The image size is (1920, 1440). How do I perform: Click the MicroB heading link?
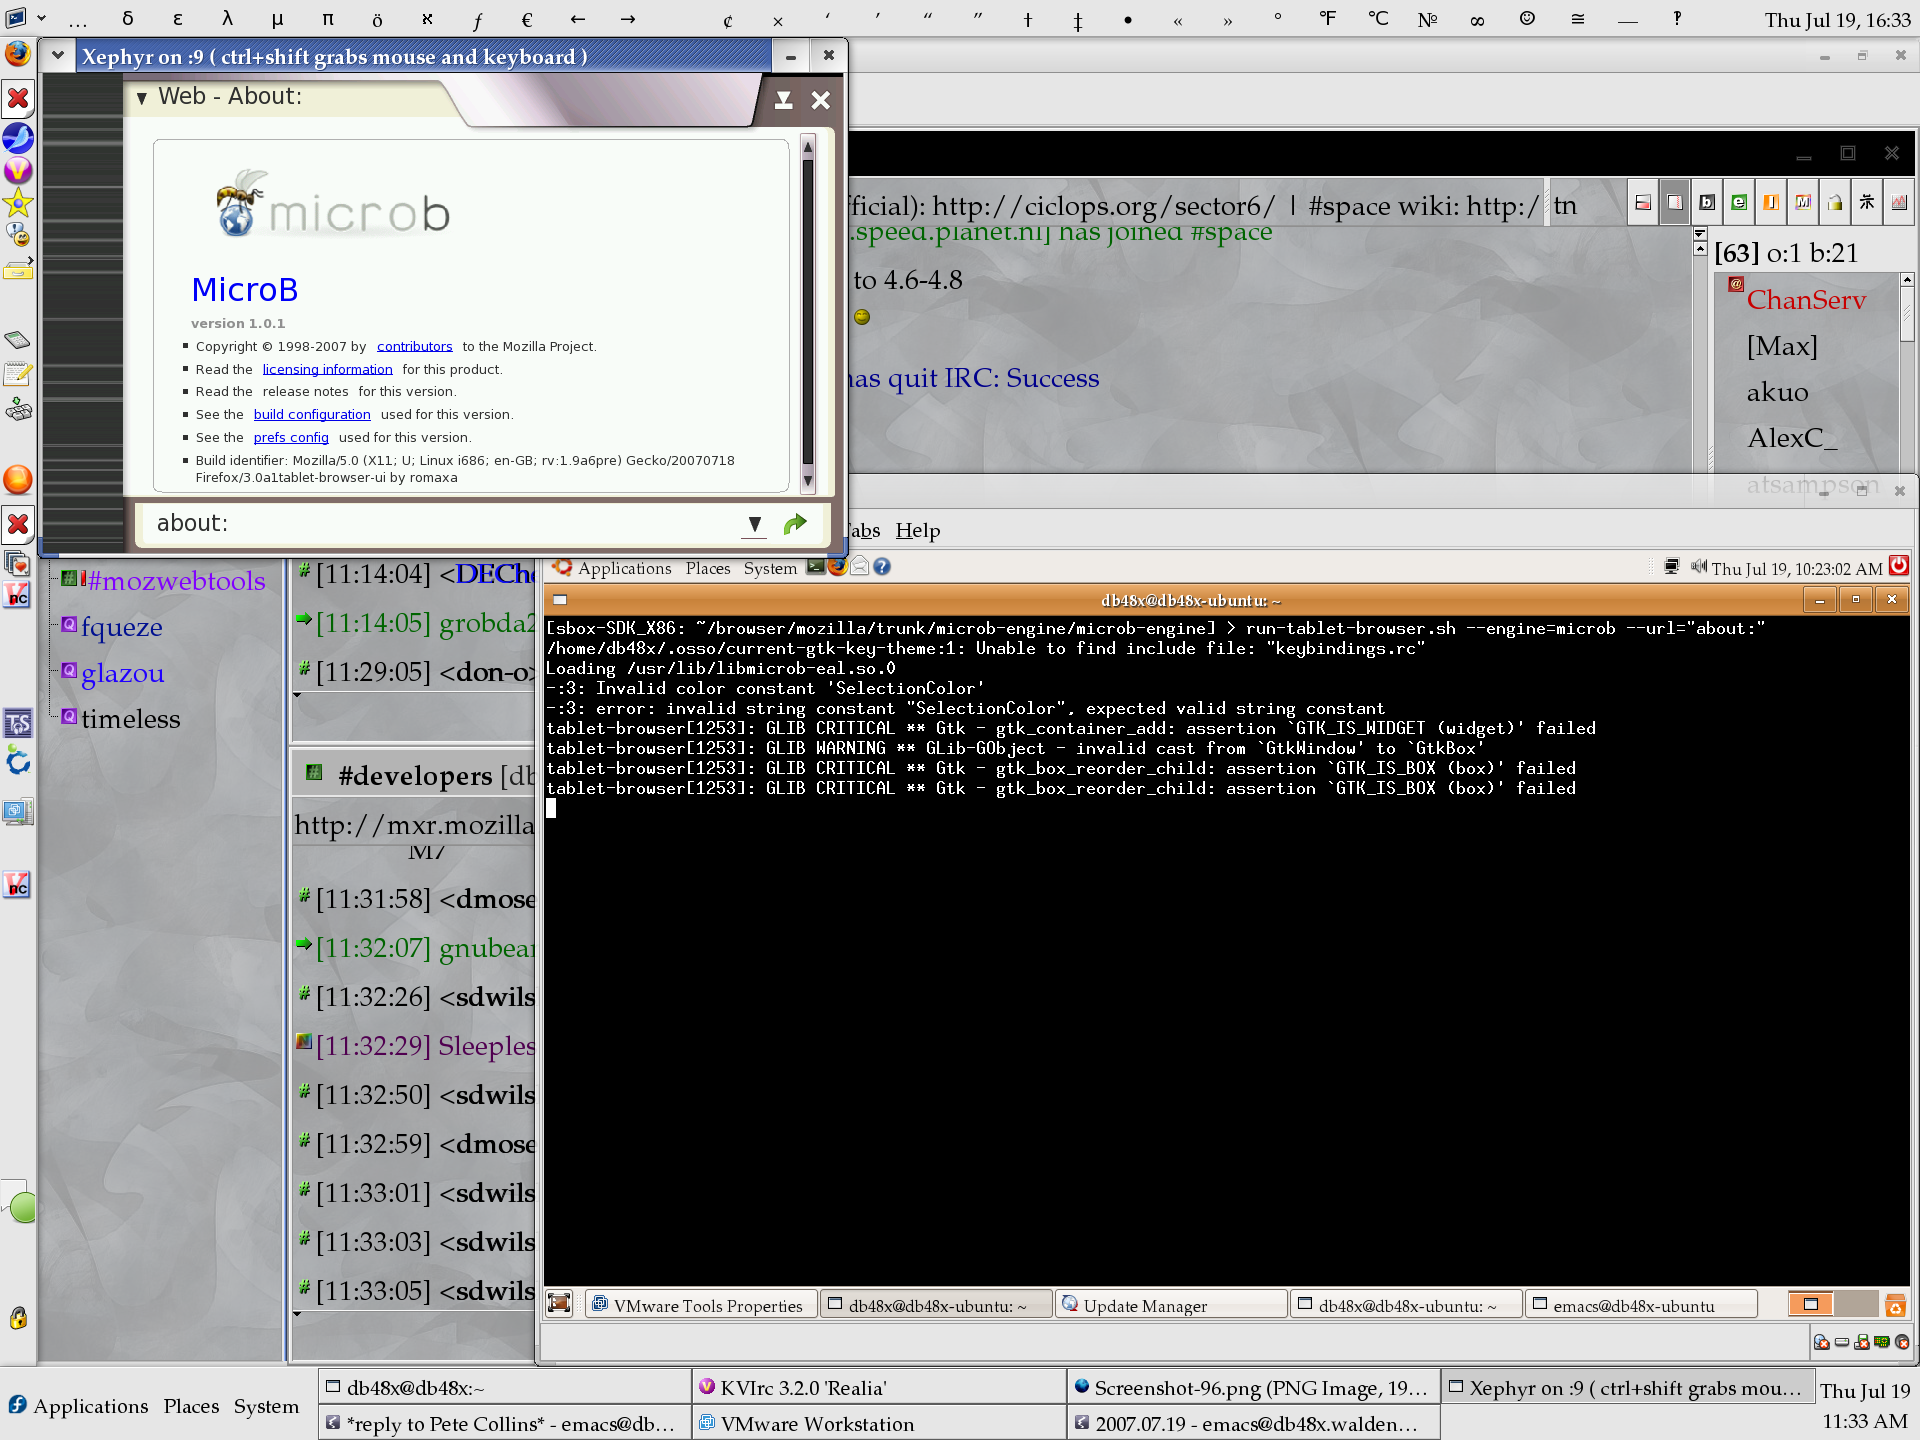point(245,290)
